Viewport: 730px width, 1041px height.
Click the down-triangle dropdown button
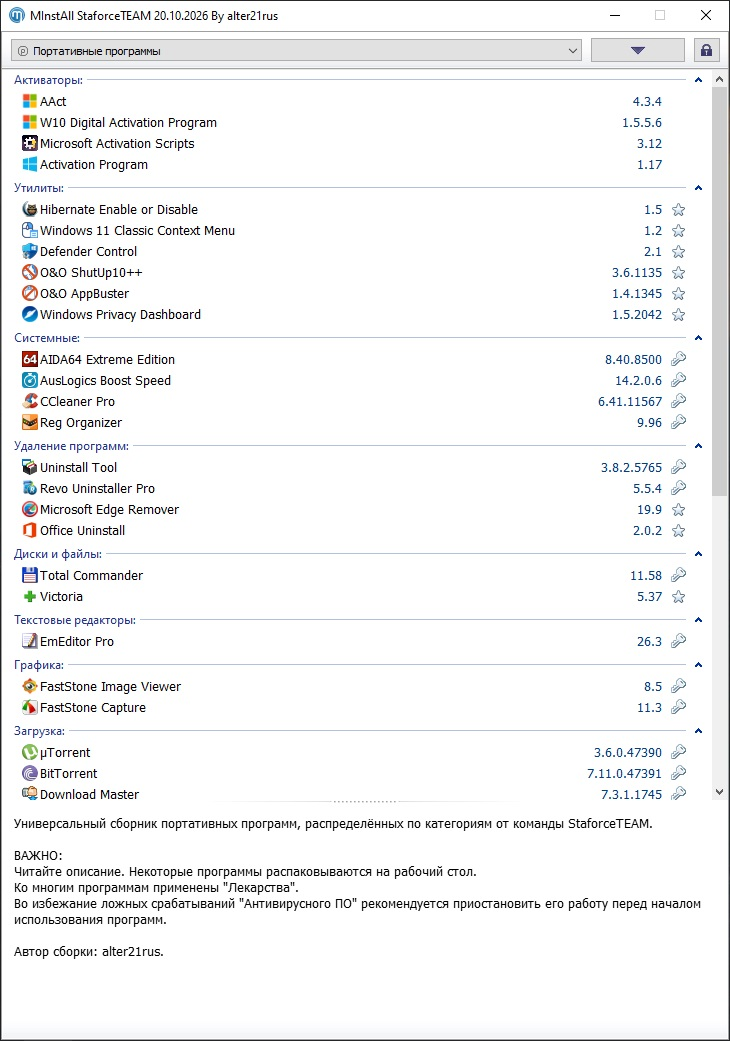point(638,50)
